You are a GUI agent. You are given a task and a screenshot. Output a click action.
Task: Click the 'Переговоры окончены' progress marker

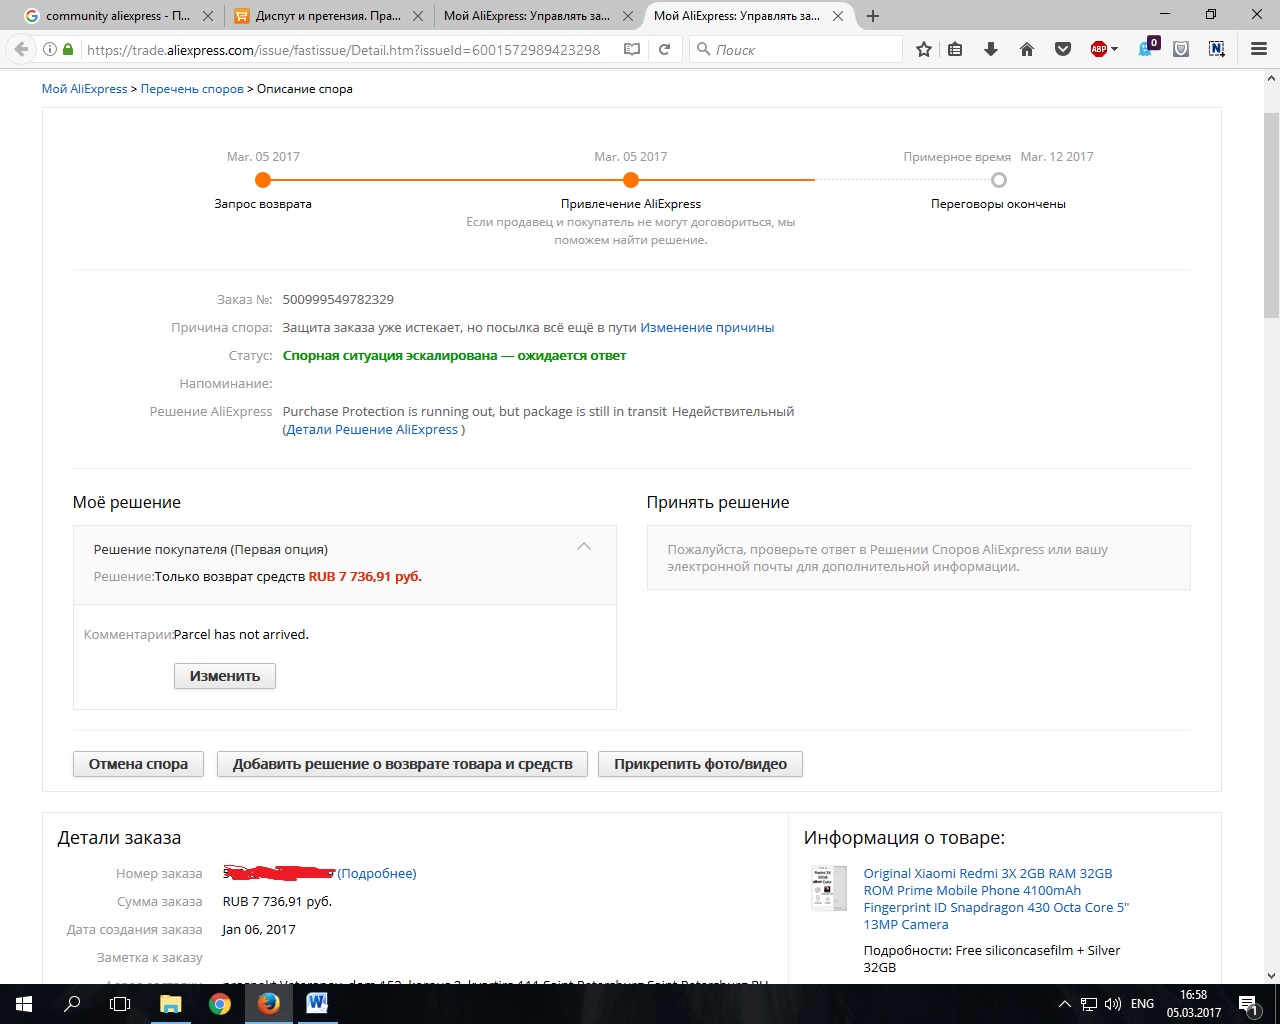tap(998, 180)
